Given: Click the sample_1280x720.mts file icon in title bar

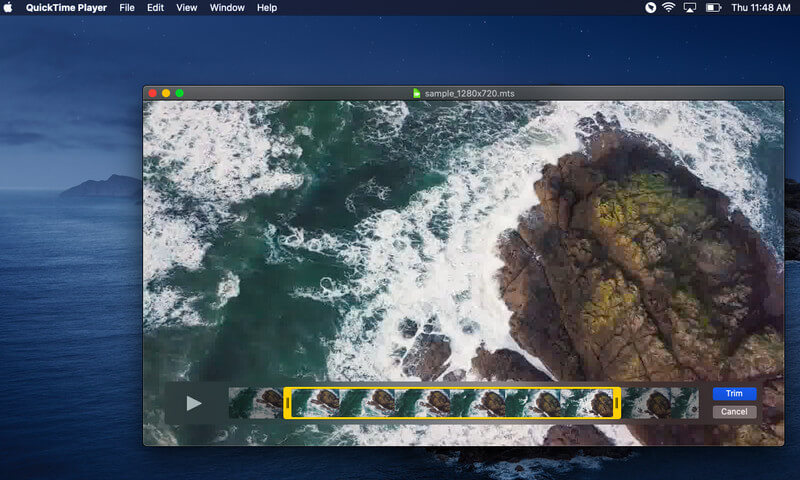Looking at the screenshot, I should [417, 93].
